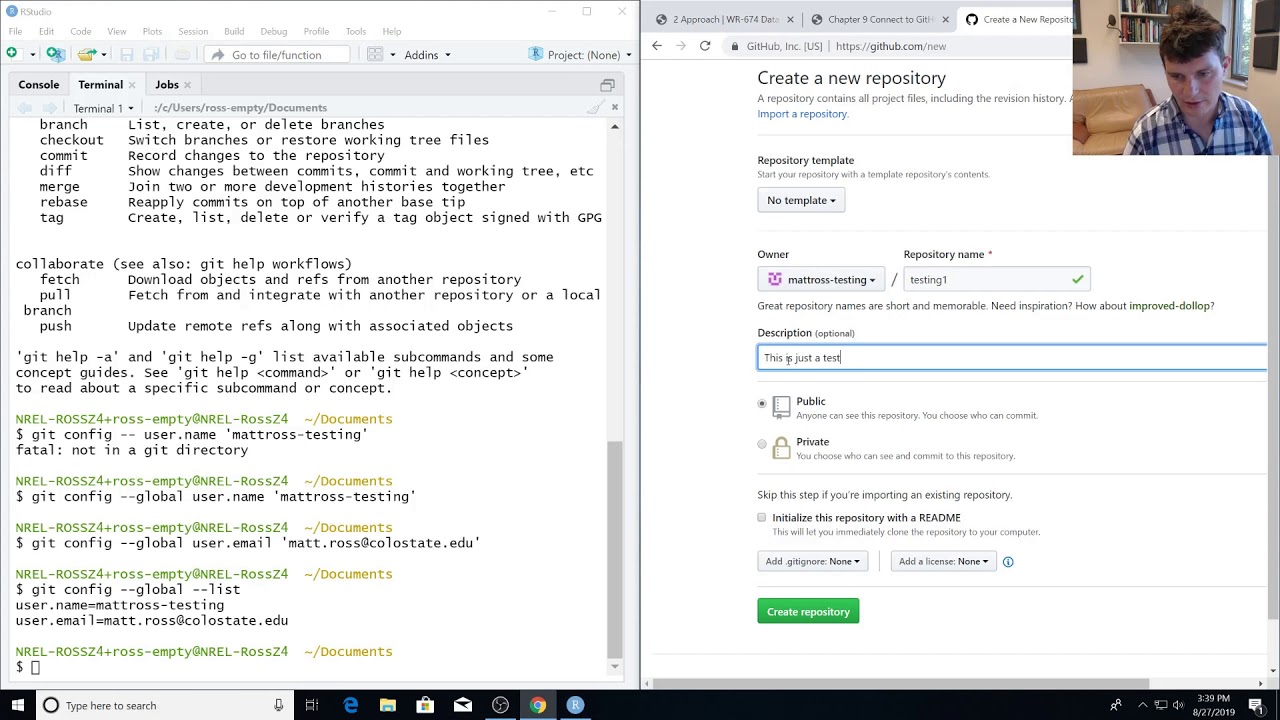1280x720 pixels.
Task: Click the Open File folder icon in RStudio
Action: pyautogui.click(x=86, y=54)
